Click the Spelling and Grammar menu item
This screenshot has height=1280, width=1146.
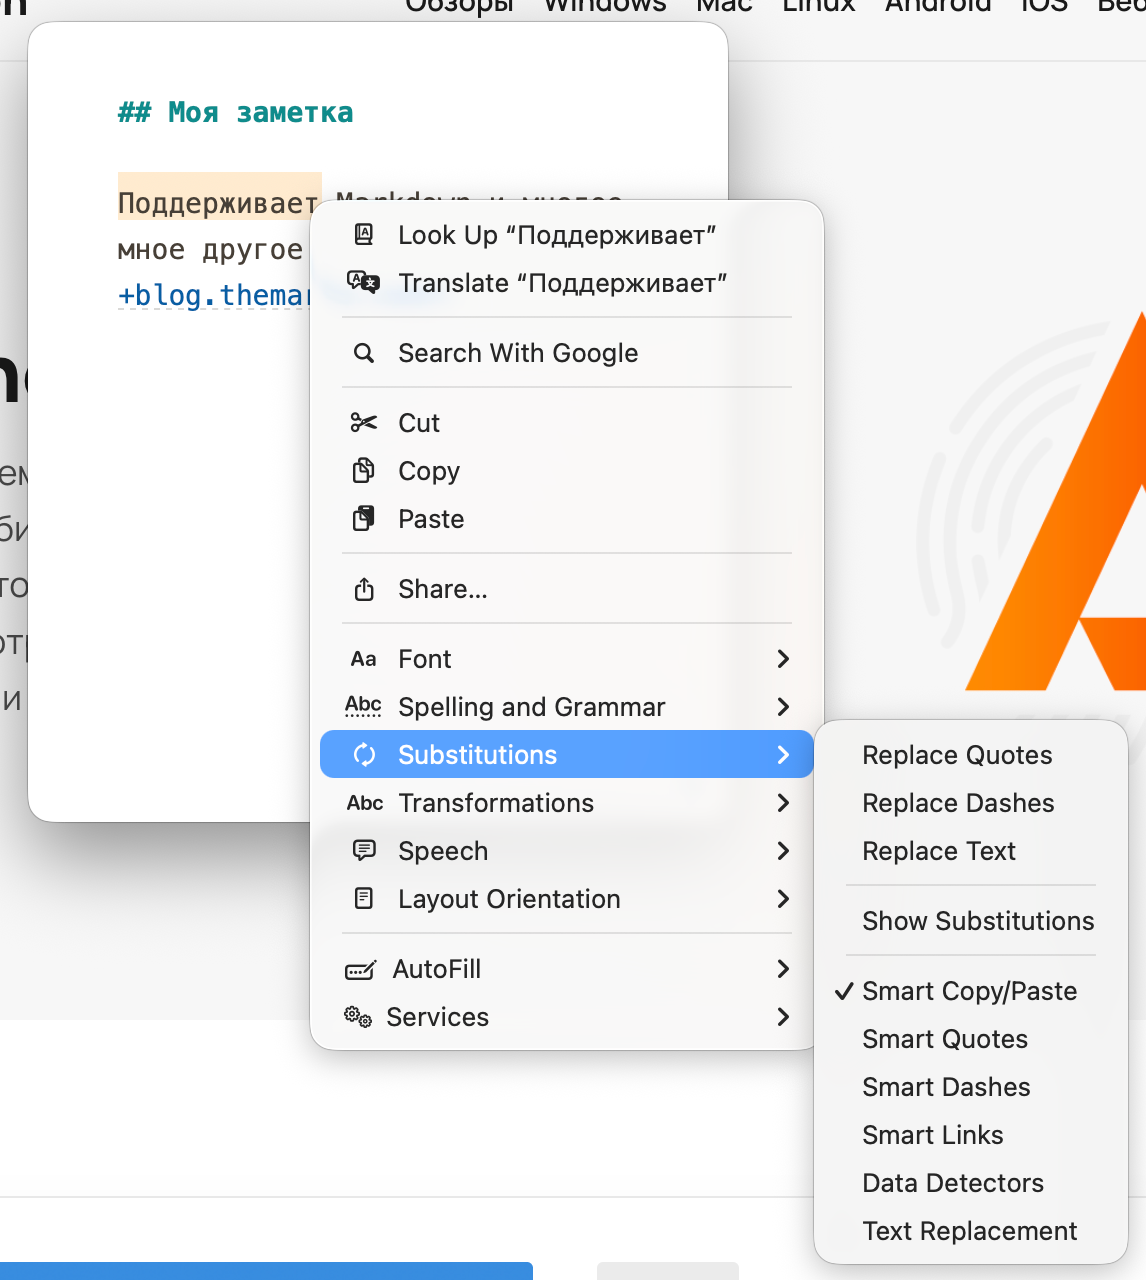[531, 707]
